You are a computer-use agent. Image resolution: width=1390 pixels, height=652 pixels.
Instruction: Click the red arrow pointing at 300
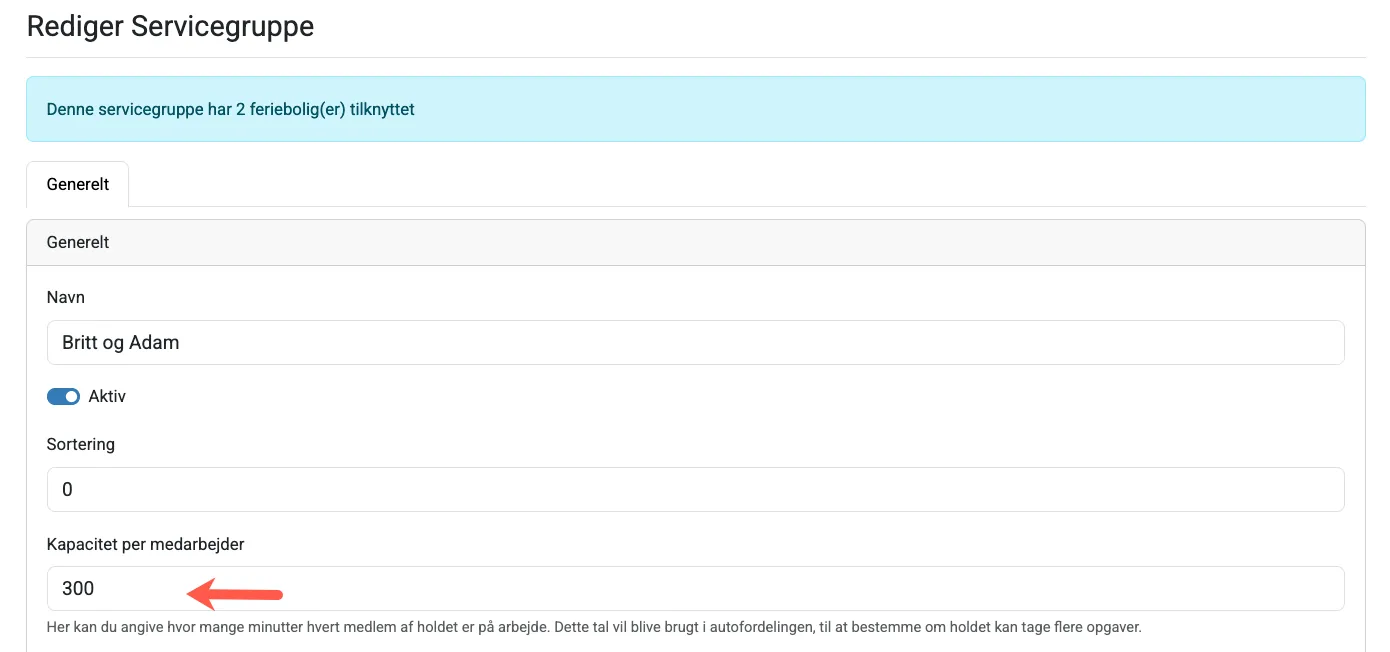tap(236, 594)
